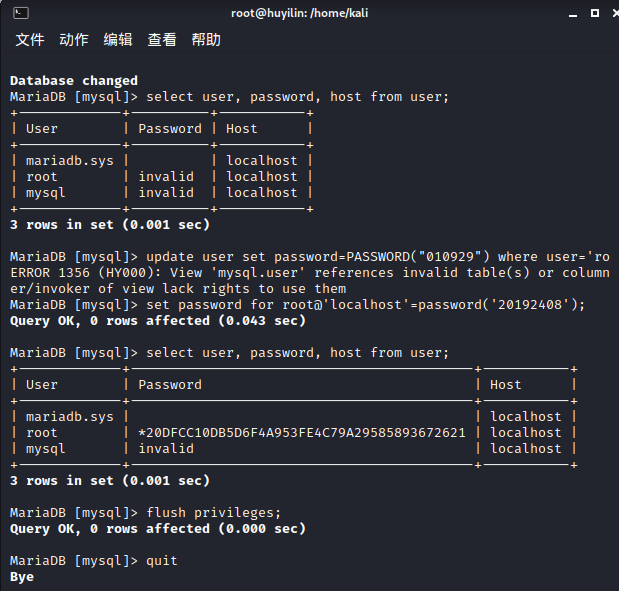The width and height of the screenshot is (619, 591).
Task: Click the terminal icon in title bar
Action: point(21,13)
